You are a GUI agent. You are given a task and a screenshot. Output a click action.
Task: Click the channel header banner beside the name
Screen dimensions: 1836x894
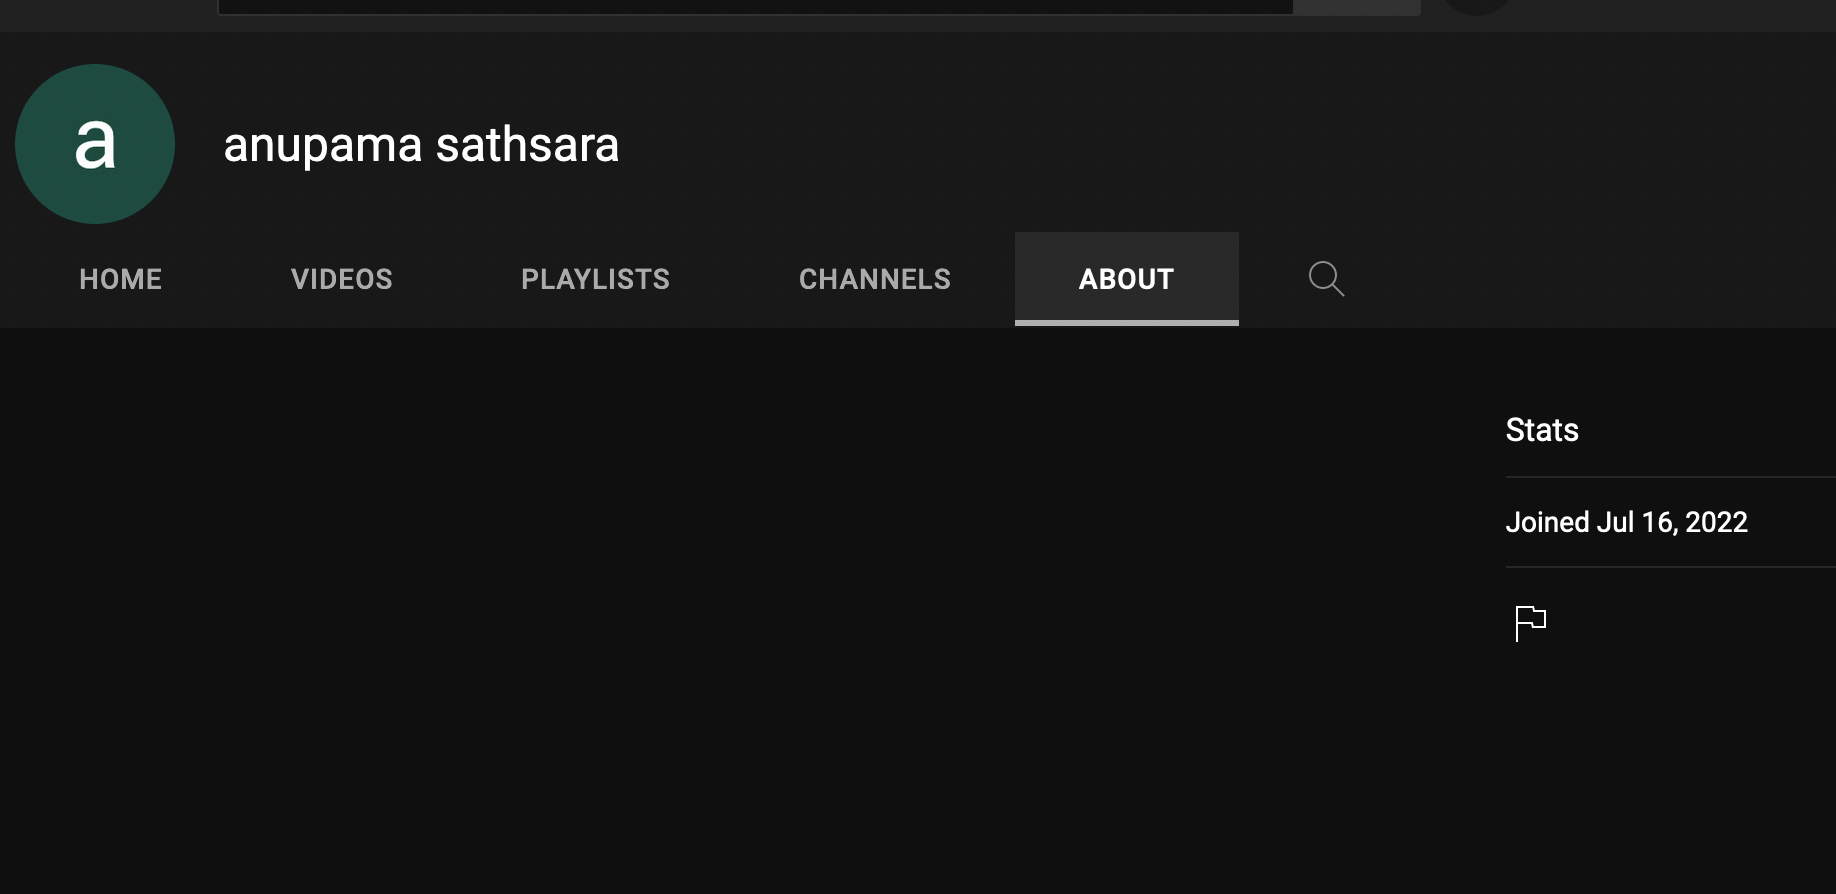[1200, 140]
